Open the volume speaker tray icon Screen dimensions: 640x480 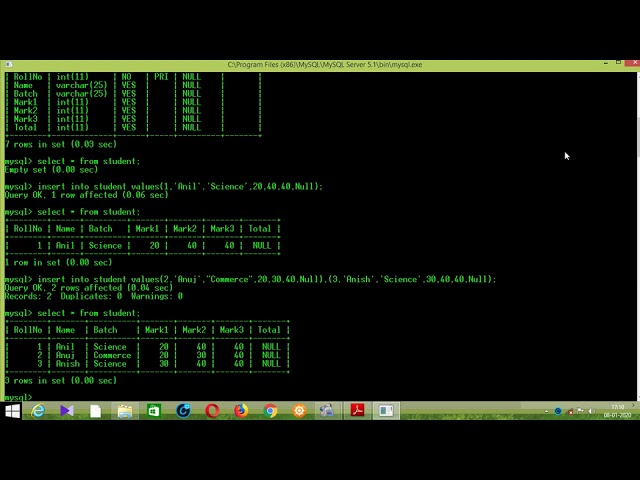pos(591,411)
